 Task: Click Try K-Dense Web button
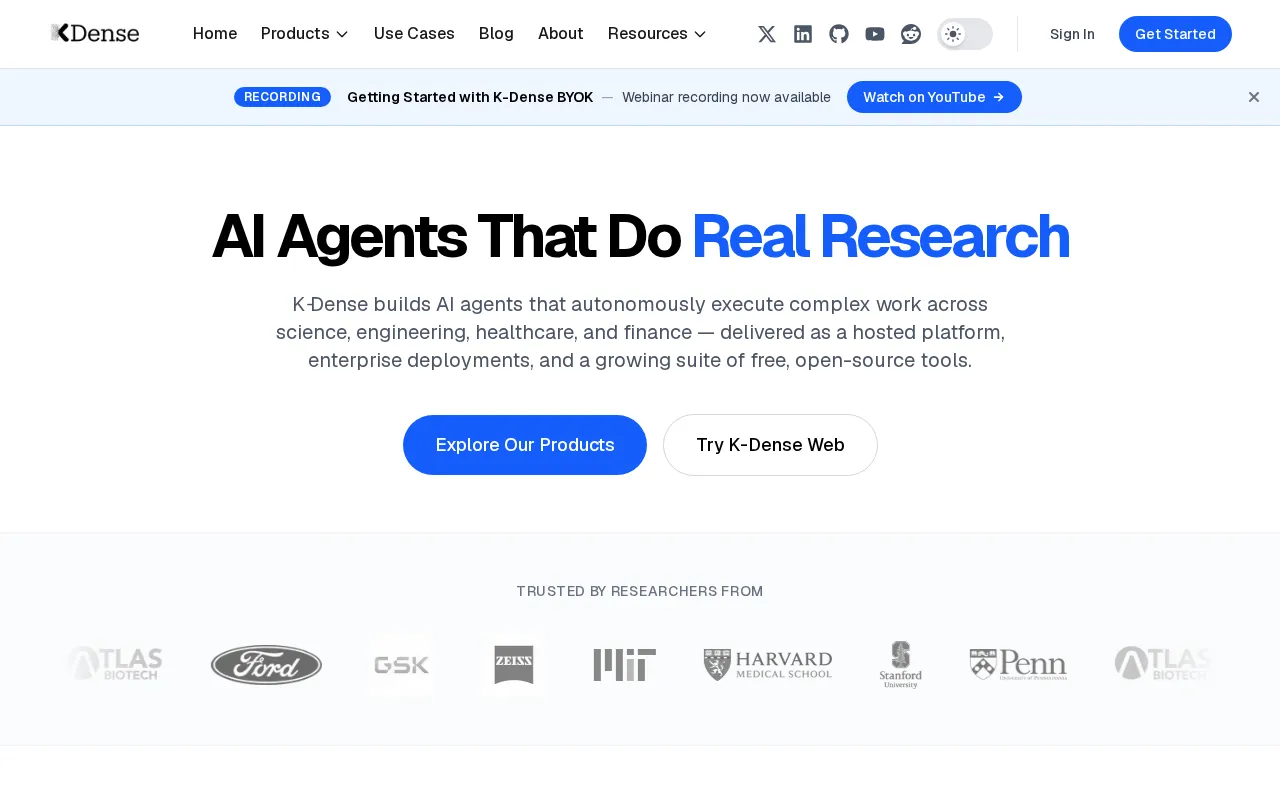[770, 445]
